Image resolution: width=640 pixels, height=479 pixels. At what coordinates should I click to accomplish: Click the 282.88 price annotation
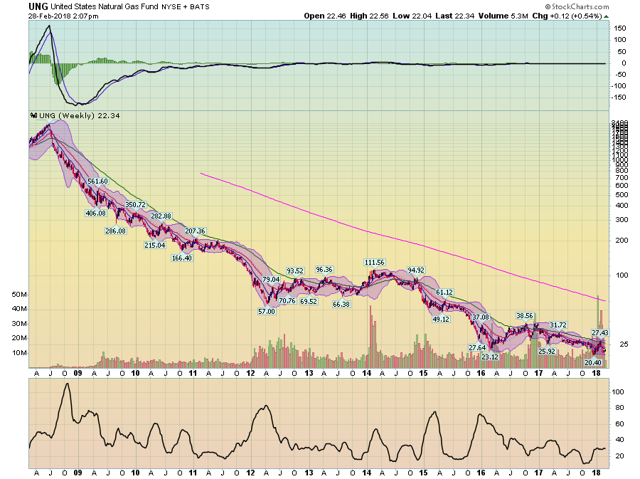click(162, 216)
